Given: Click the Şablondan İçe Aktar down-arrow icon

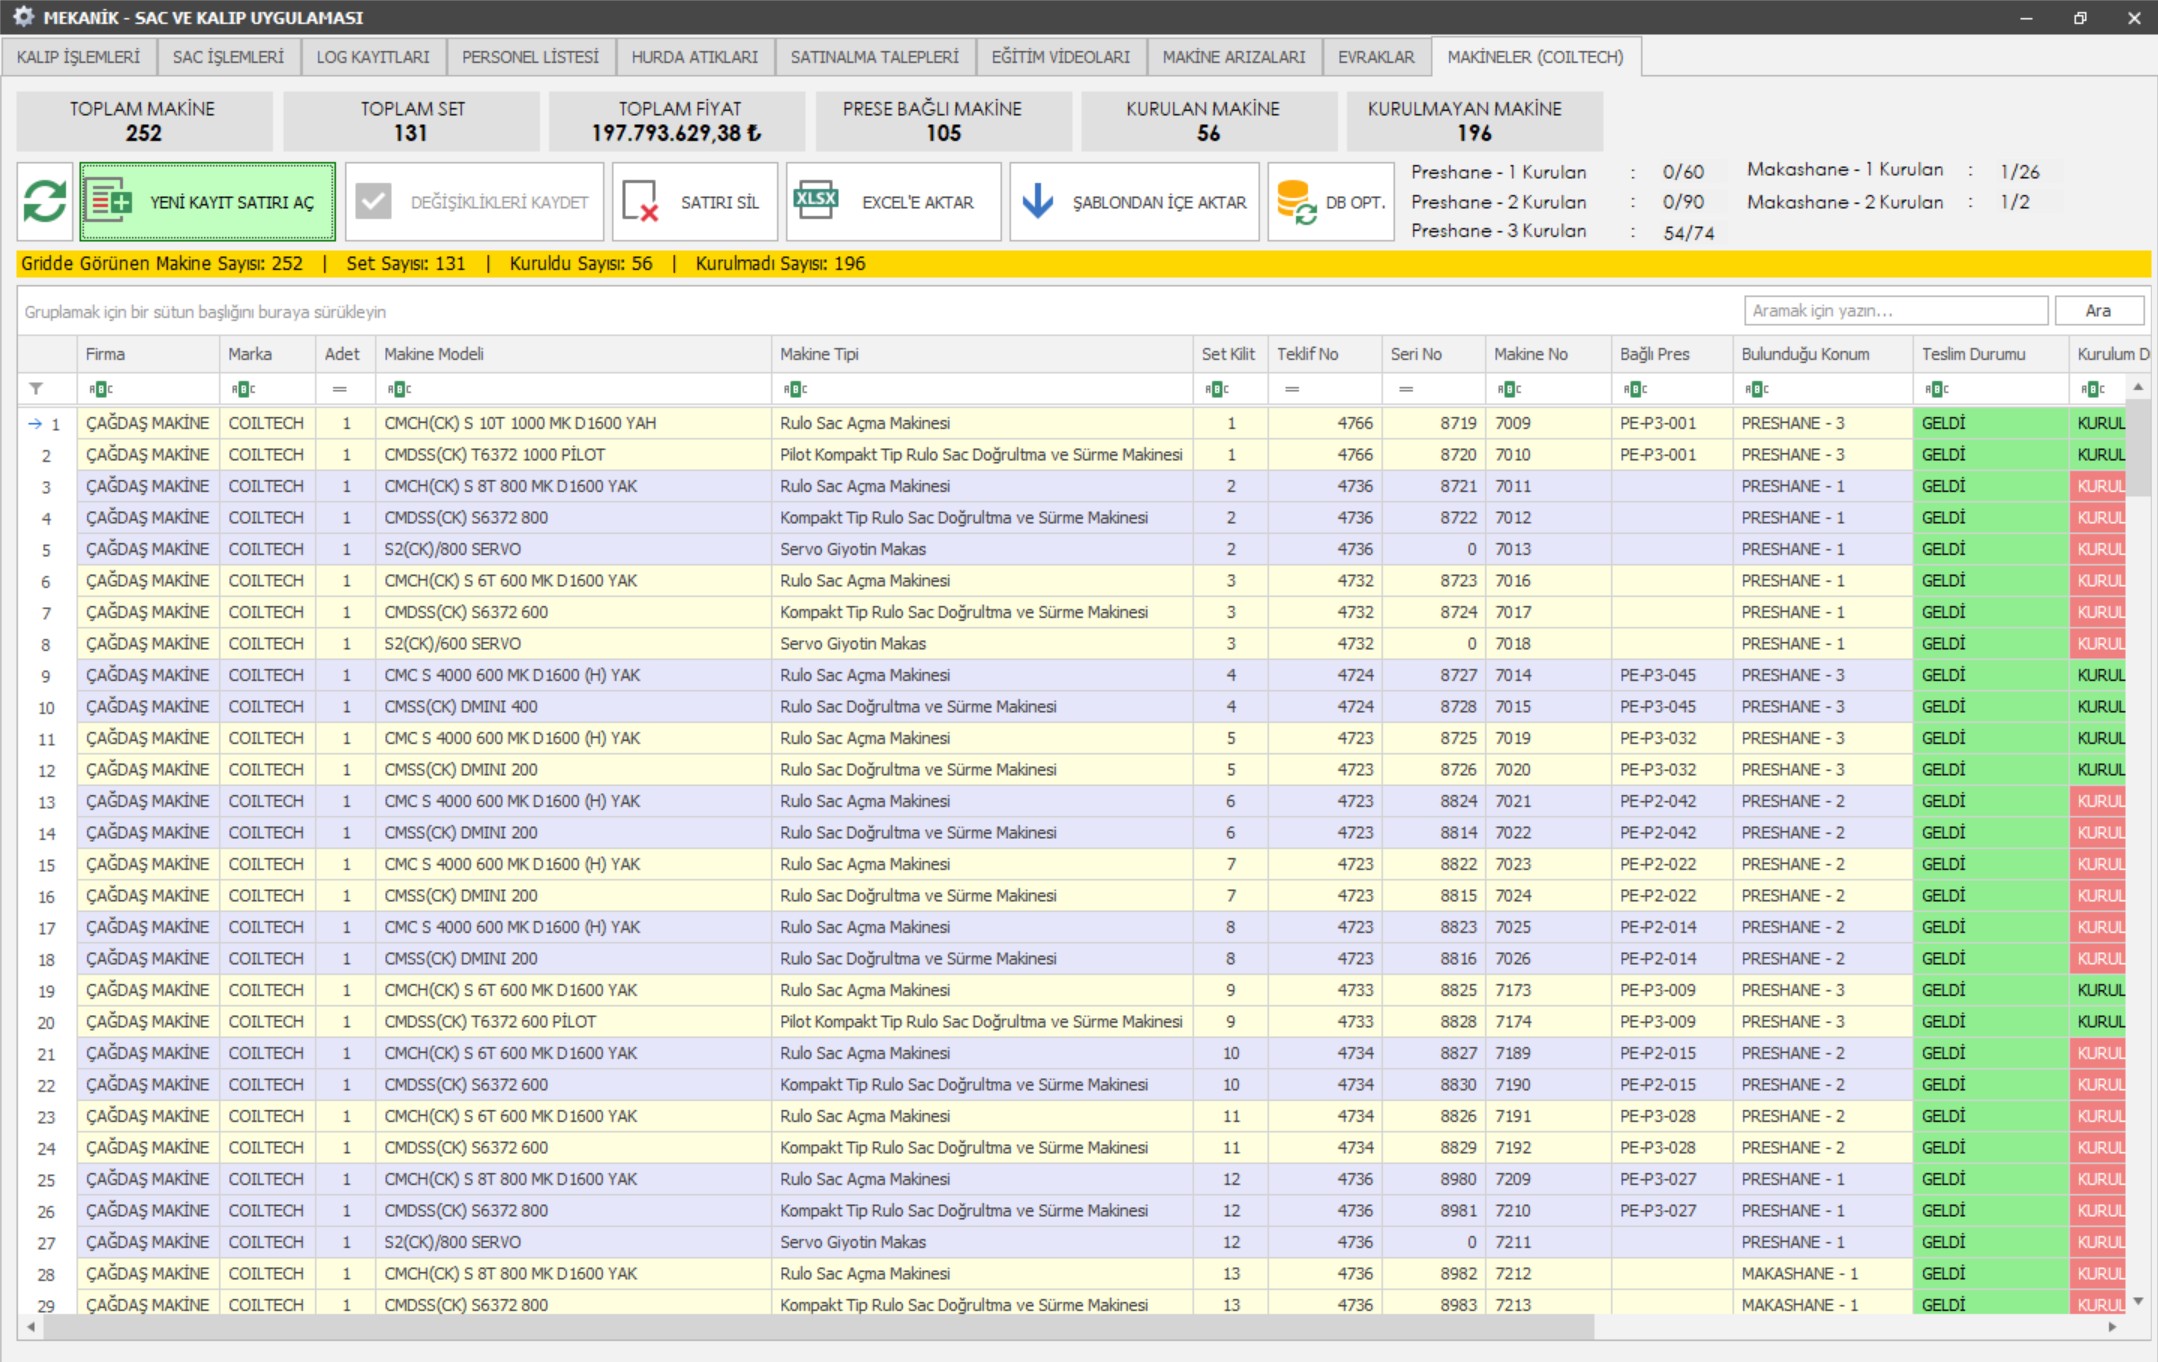Looking at the screenshot, I should pyautogui.click(x=1038, y=201).
